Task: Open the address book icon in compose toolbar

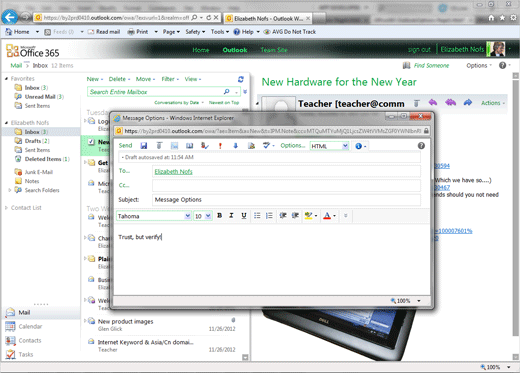Action: pos(189,146)
